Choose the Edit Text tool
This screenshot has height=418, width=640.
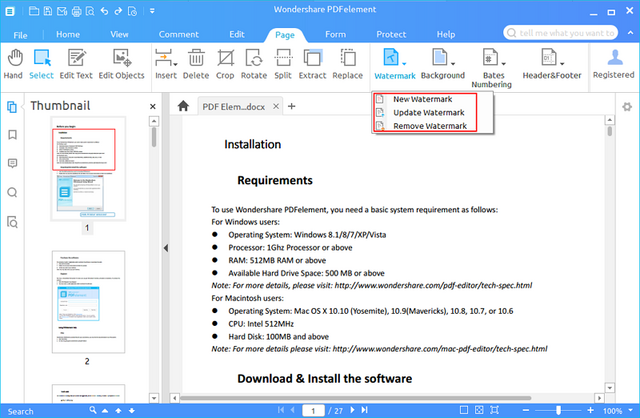point(76,64)
